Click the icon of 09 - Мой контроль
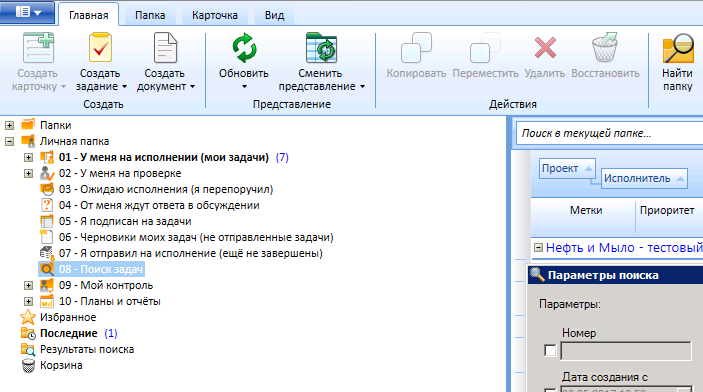 coord(47,285)
